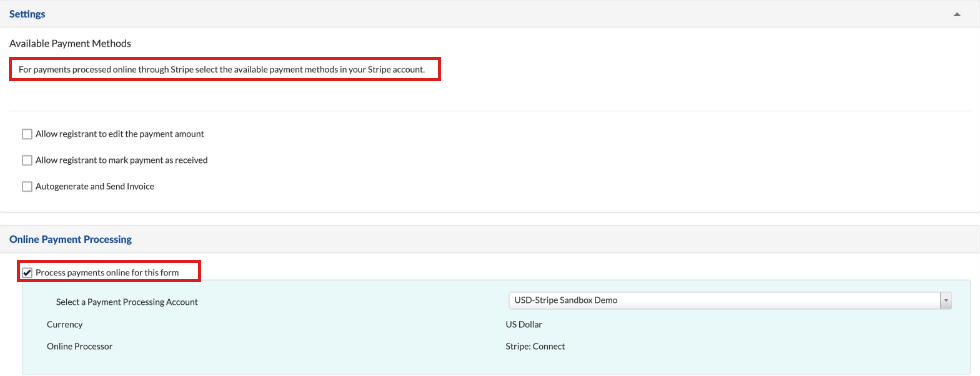This screenshot has height=376, width=980.
Task: Collapse the Settings panel with the arrow icon
Action: (957, 14)
